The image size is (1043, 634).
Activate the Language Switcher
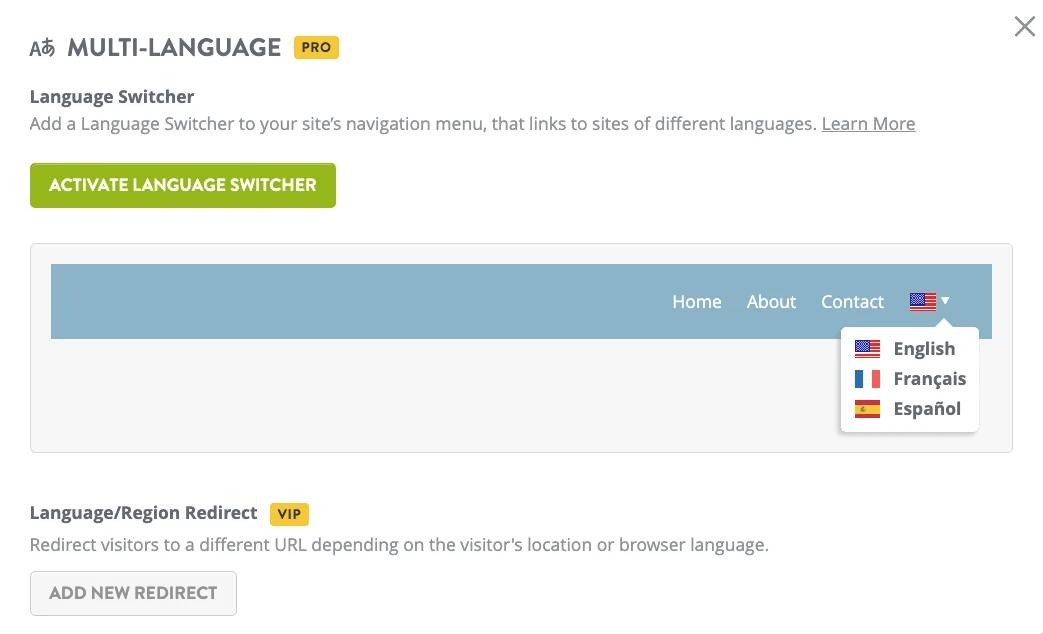point(183,185)
